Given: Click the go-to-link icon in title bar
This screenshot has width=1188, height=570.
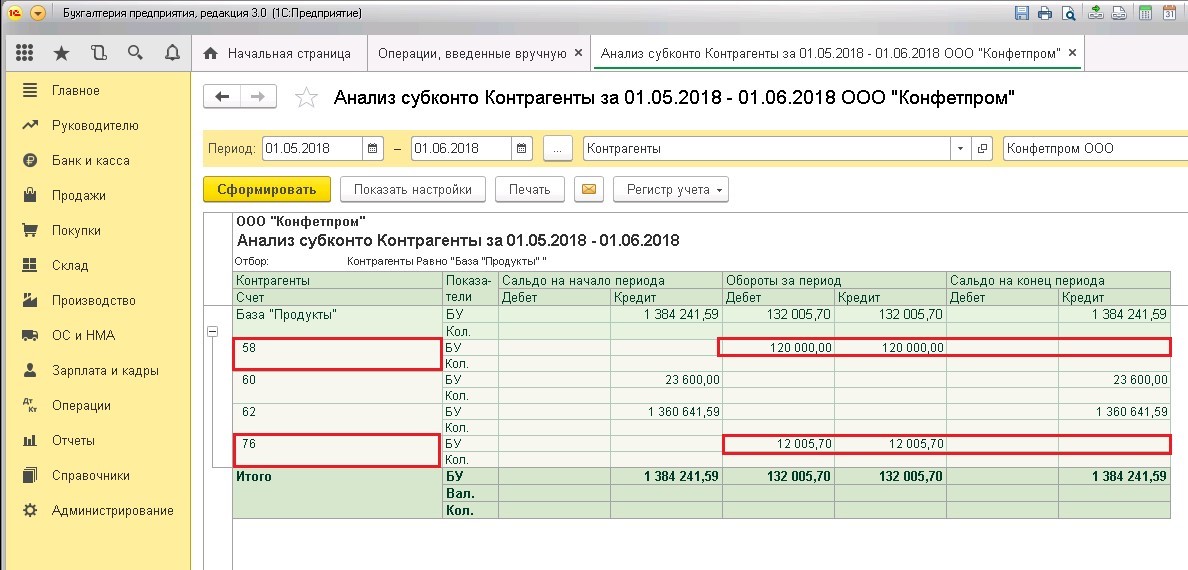Looking at the screenshot, I should 1118,13.
